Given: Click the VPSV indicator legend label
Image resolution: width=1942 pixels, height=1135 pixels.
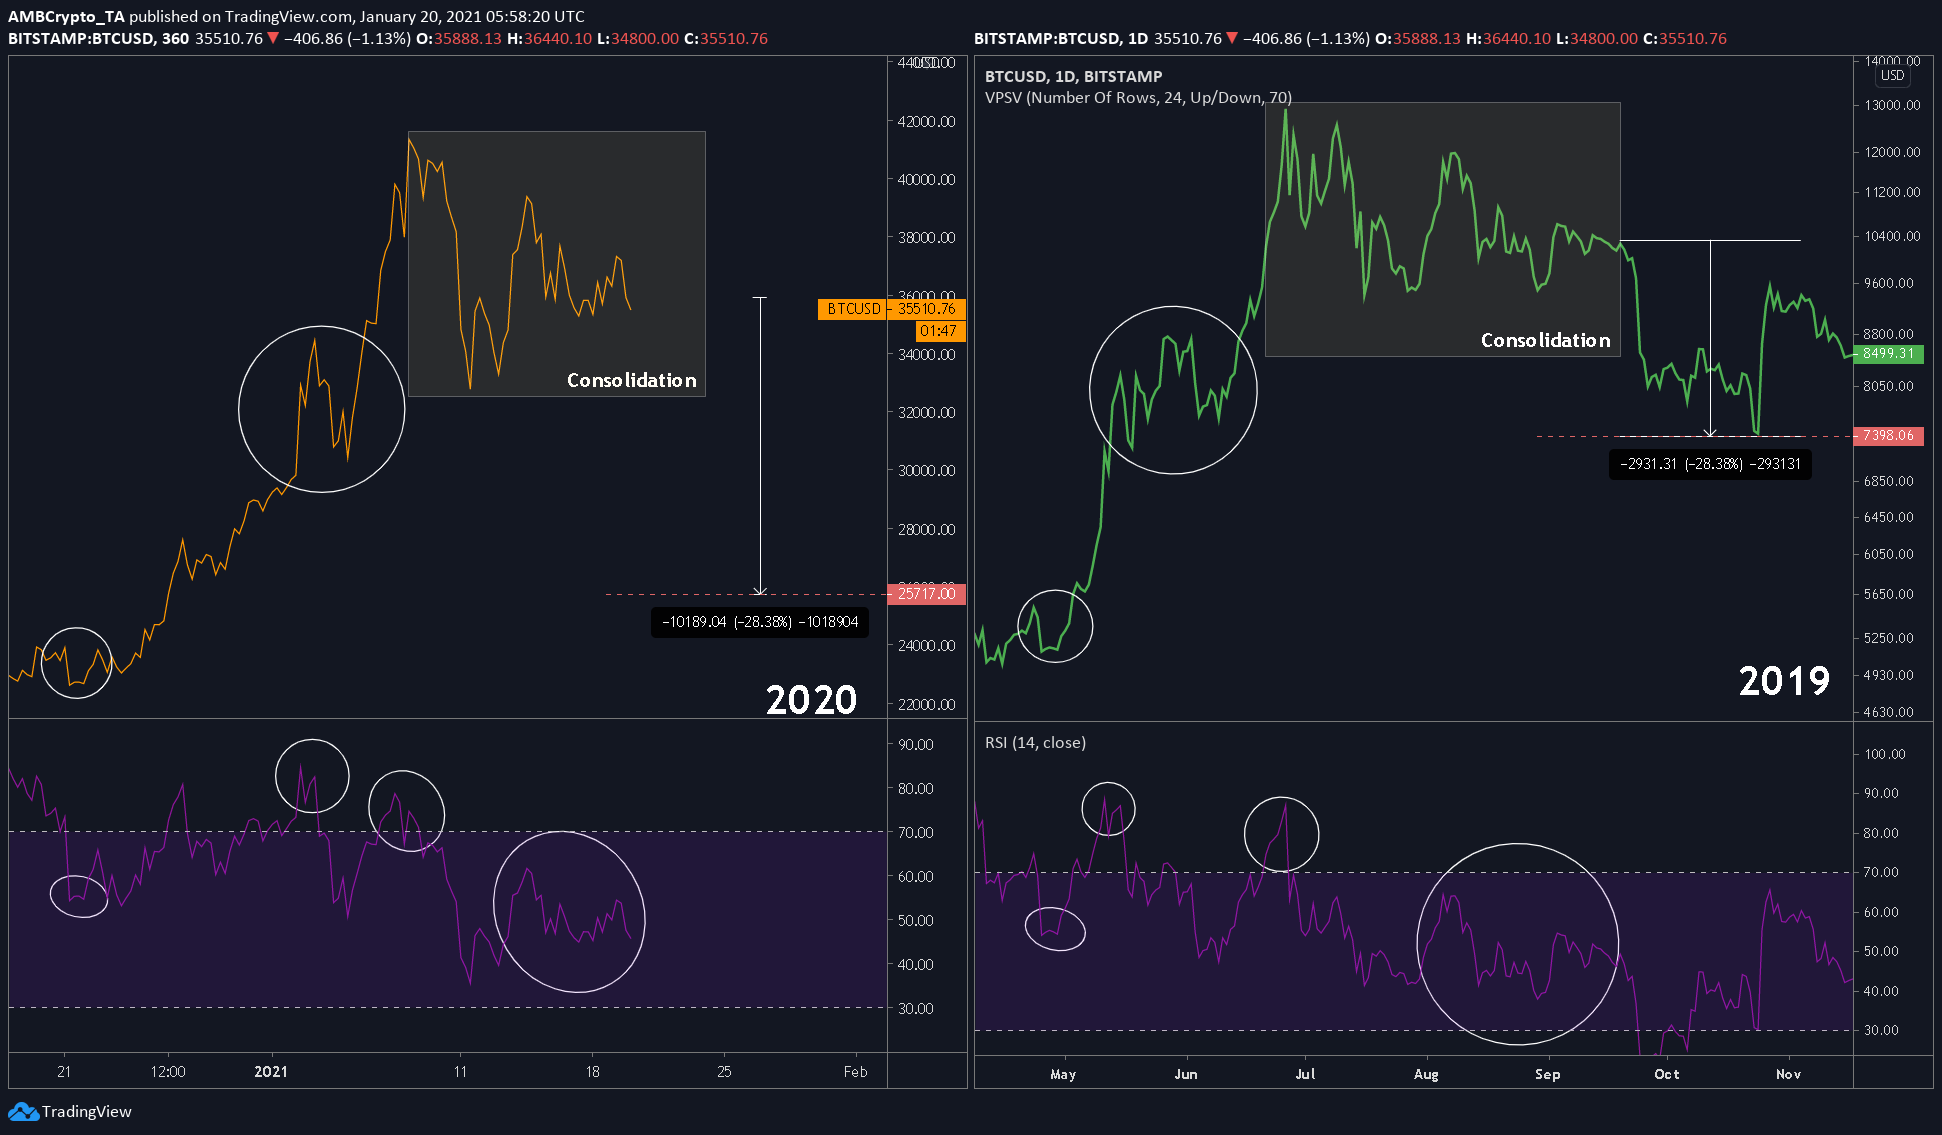Looking at the screenshot, I should [1138, 98].
